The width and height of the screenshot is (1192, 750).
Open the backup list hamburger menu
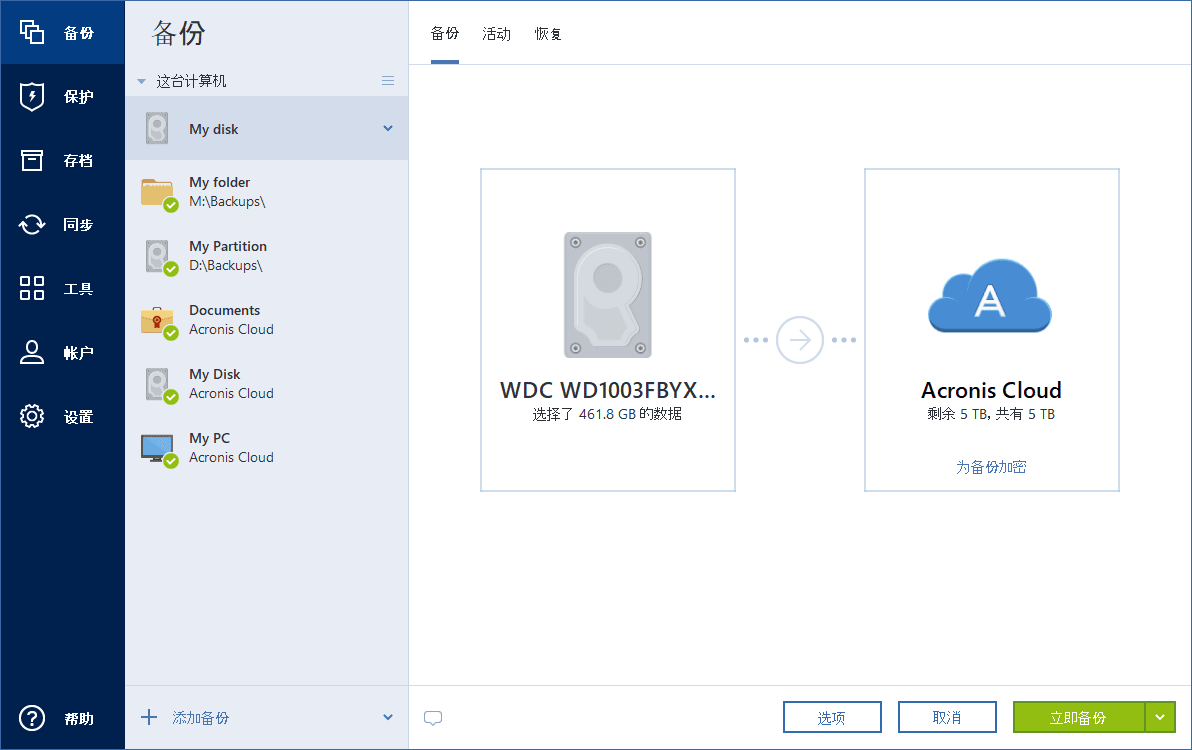coord(388,81)
